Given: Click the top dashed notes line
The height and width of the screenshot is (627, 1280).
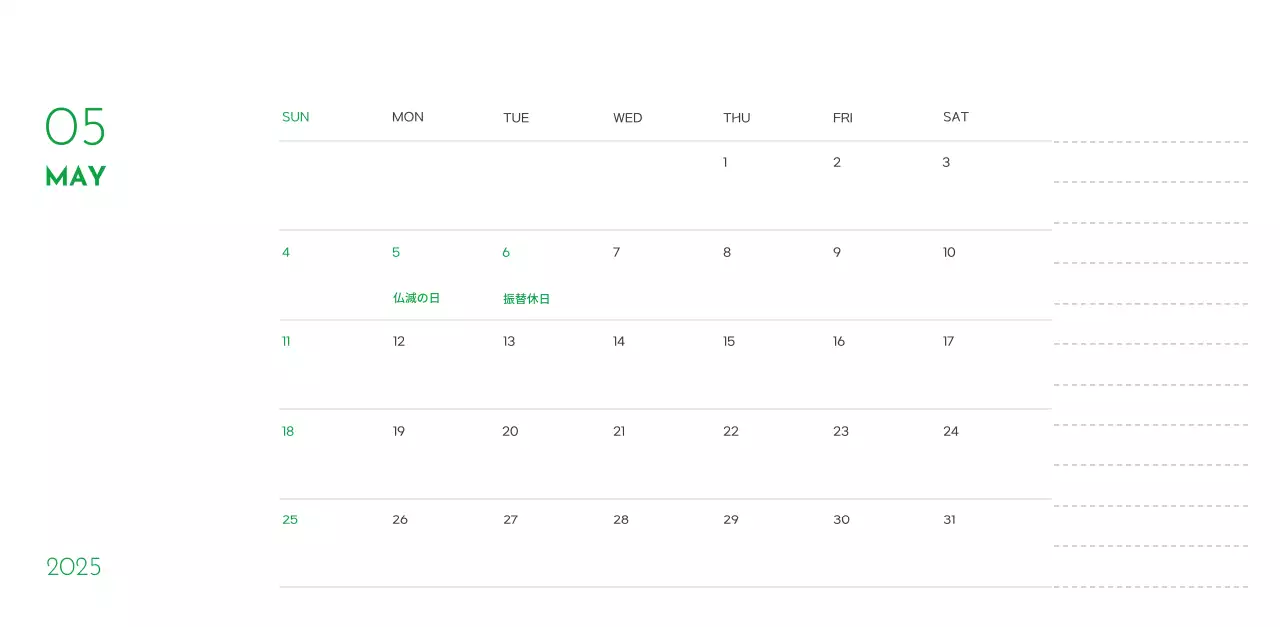Looking at the screenshot, I should pos(1150,142).
